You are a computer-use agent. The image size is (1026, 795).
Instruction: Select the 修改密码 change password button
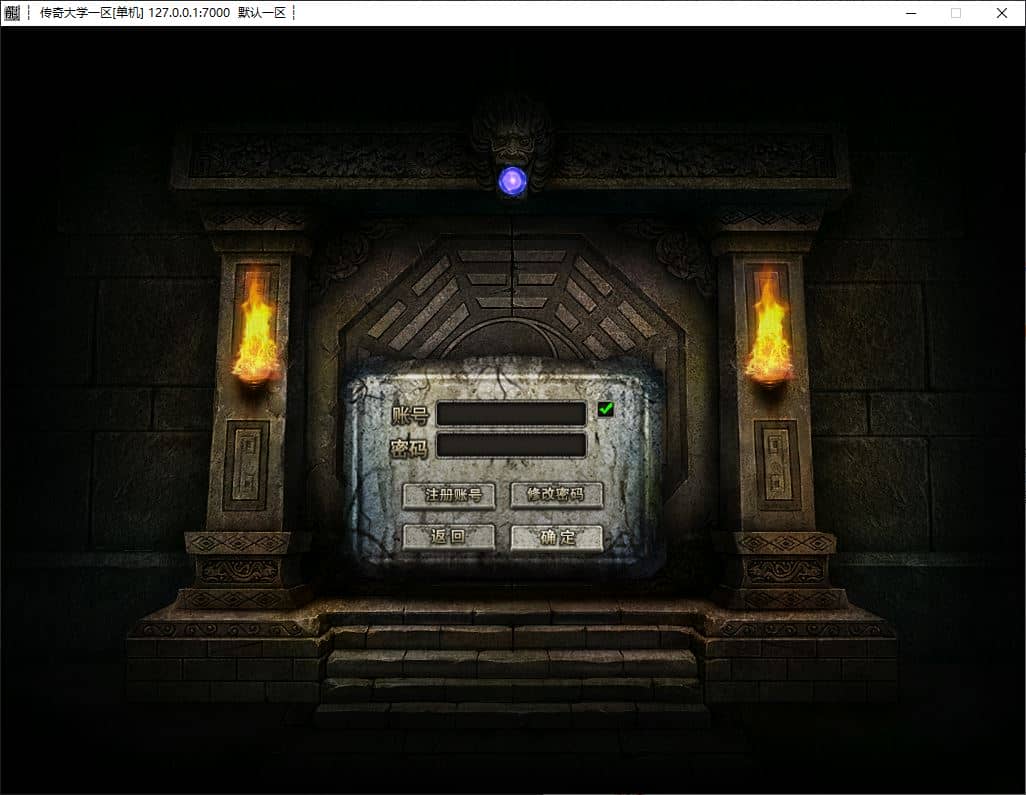[556, 495]
